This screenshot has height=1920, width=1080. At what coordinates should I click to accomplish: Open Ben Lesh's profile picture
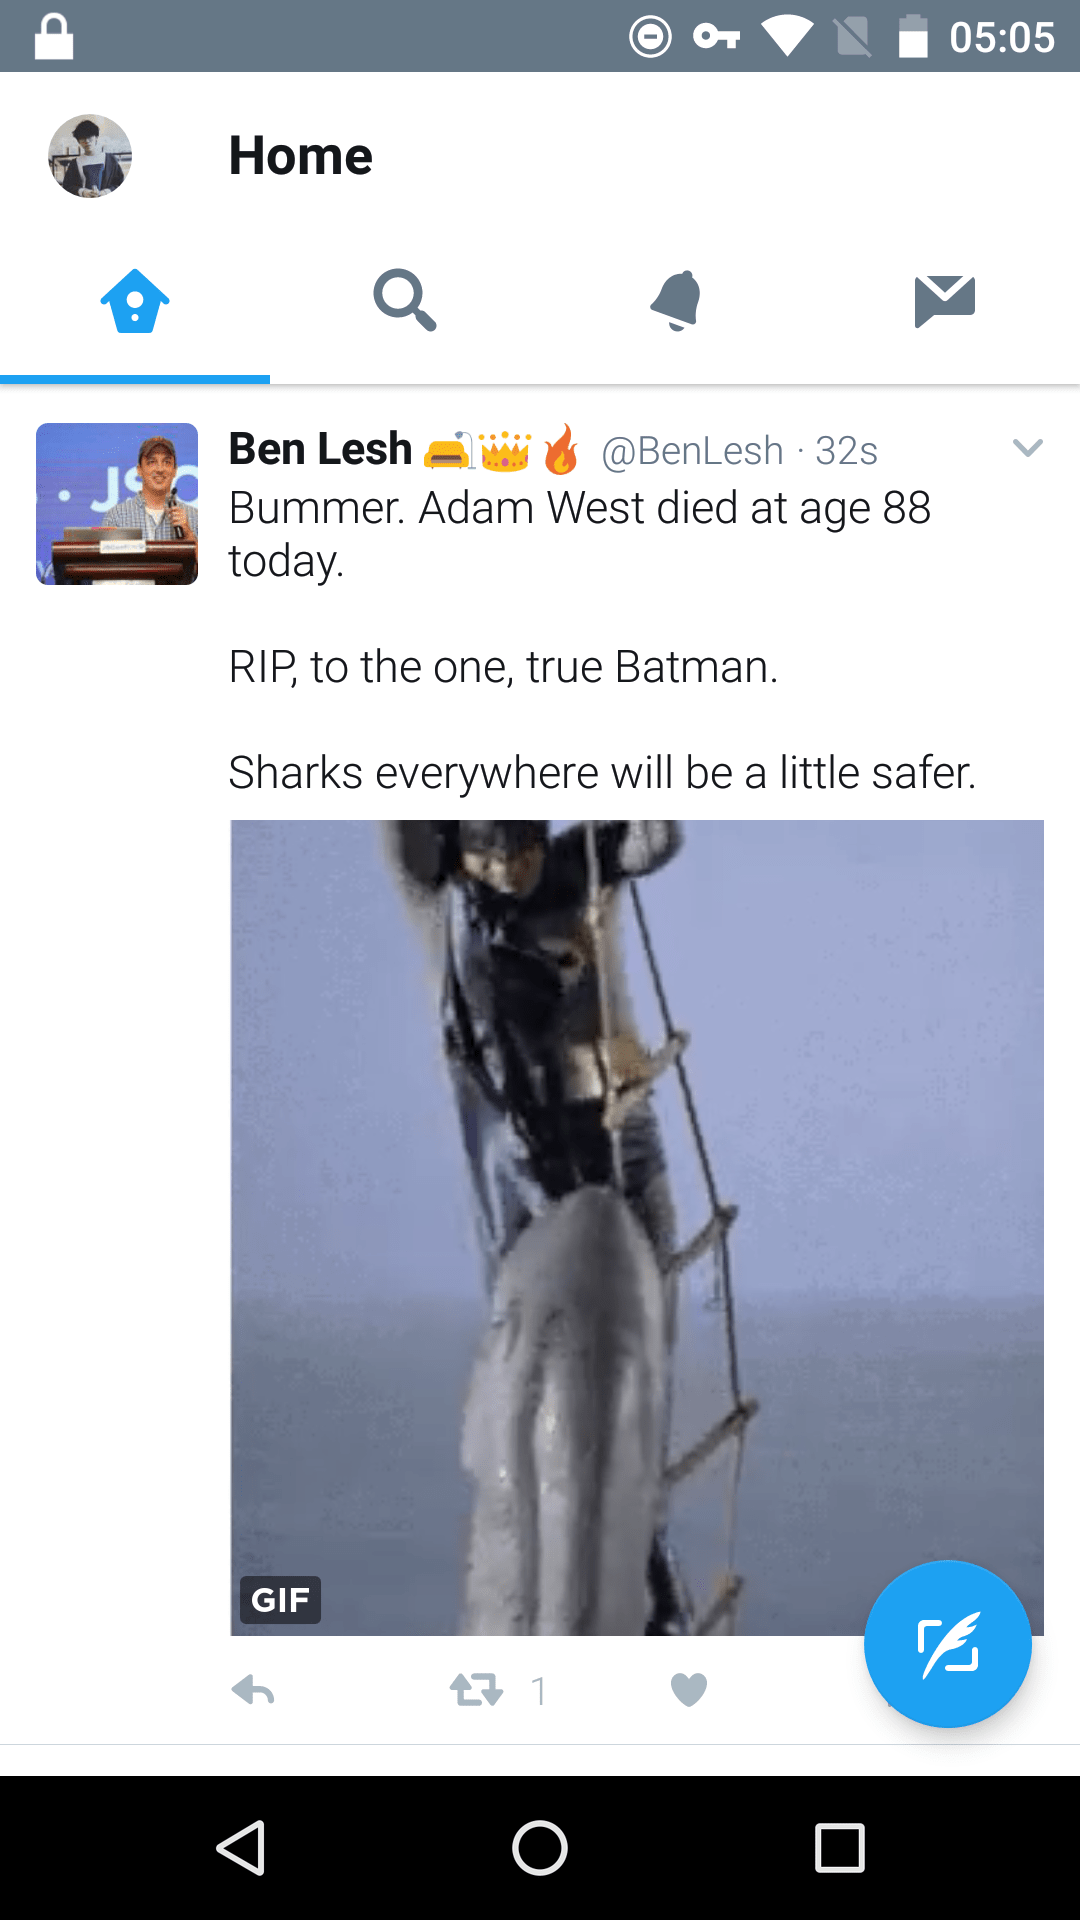(x=117, y=504)
